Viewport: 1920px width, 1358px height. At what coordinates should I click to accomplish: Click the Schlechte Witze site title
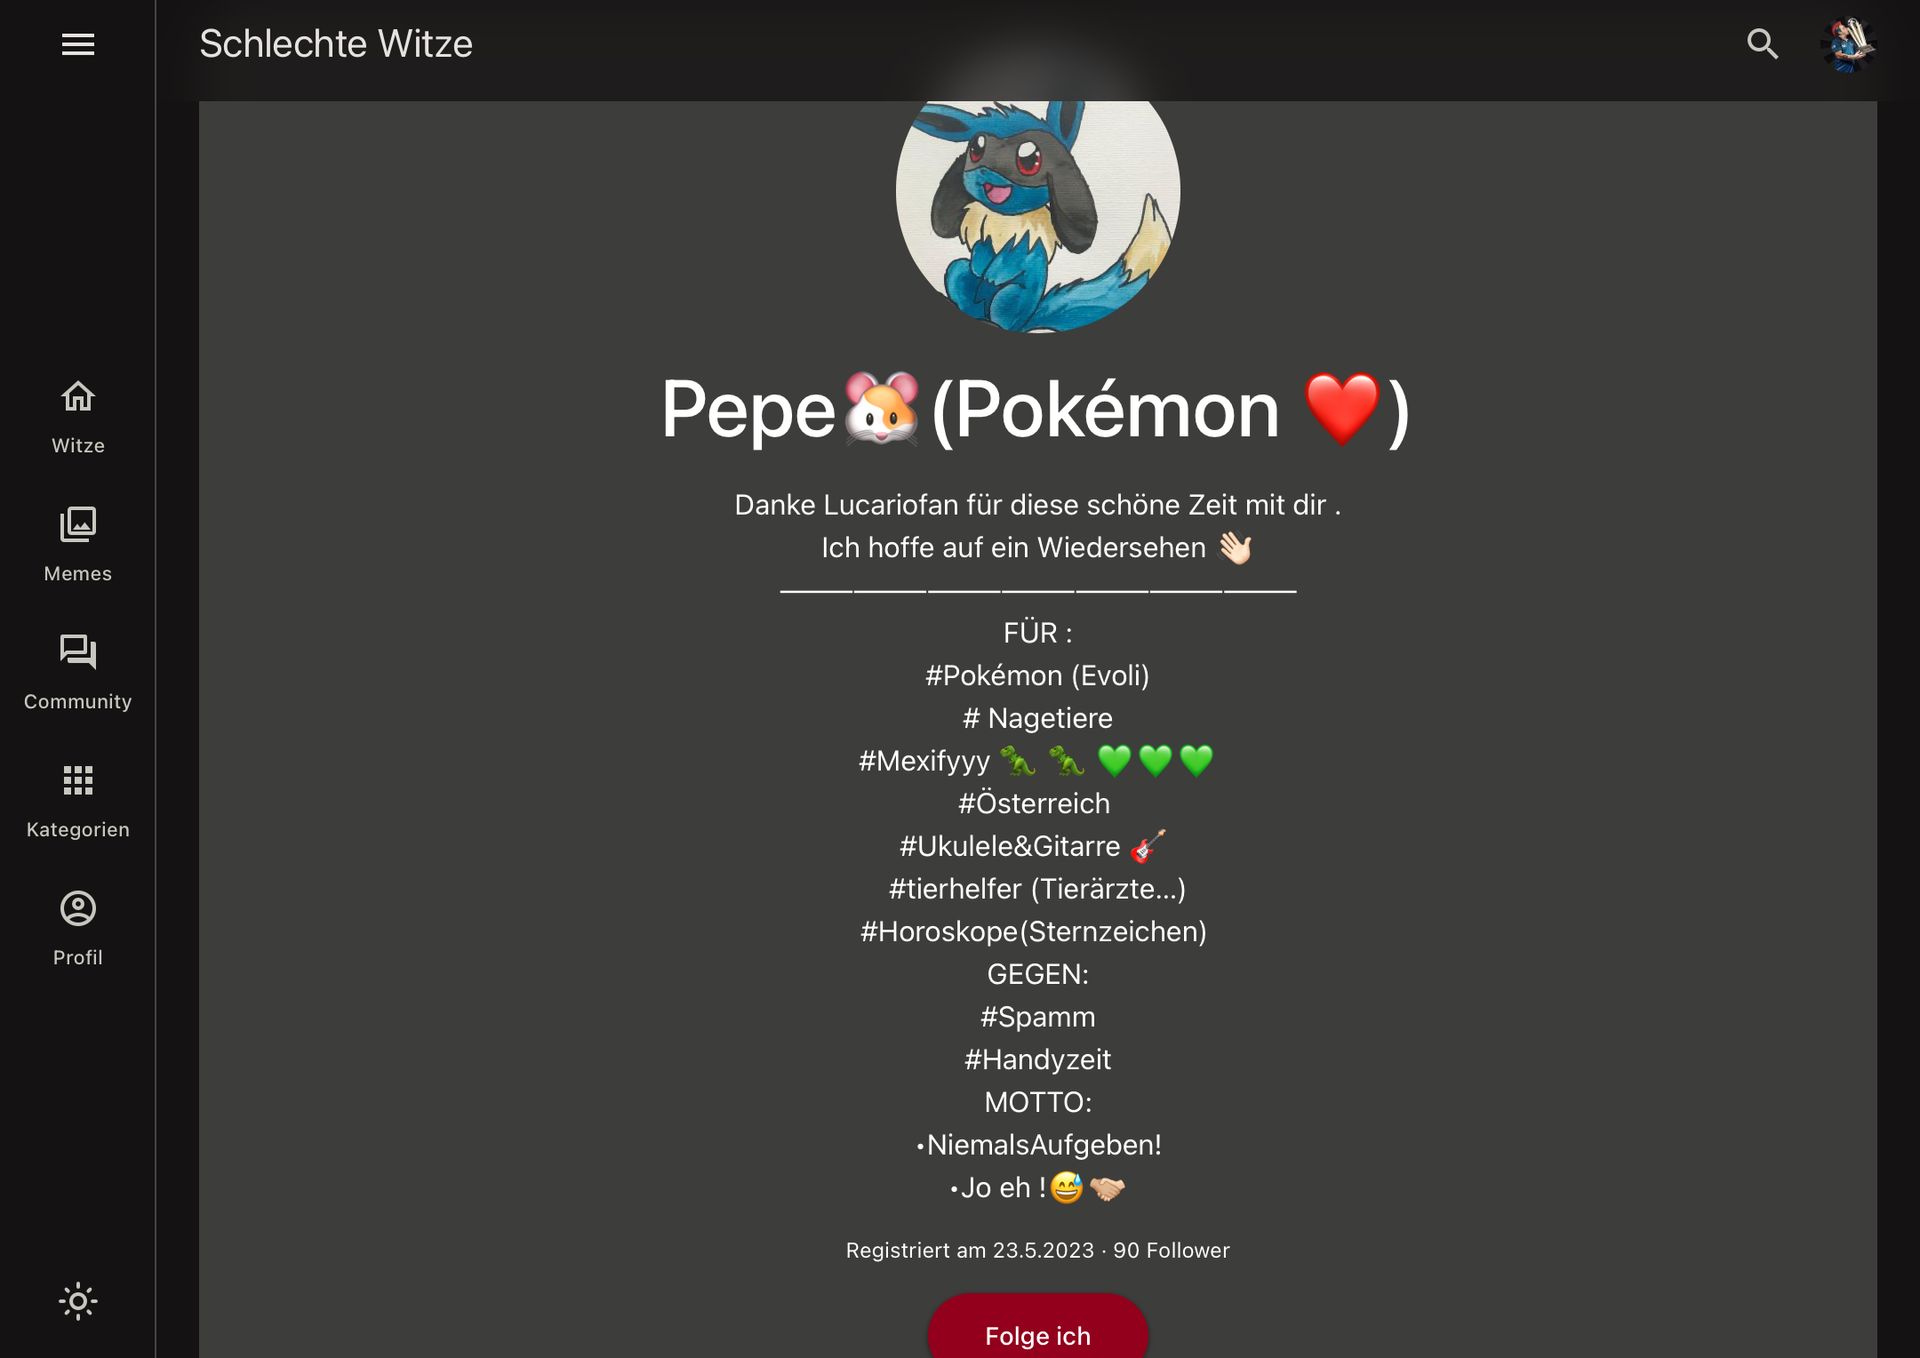(x=336, y=44)
